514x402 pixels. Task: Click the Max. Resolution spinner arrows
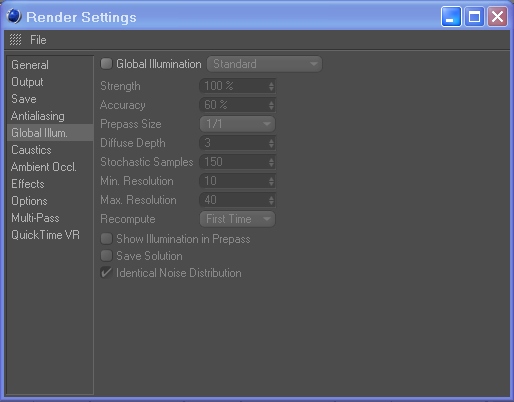tap(271, 200)
